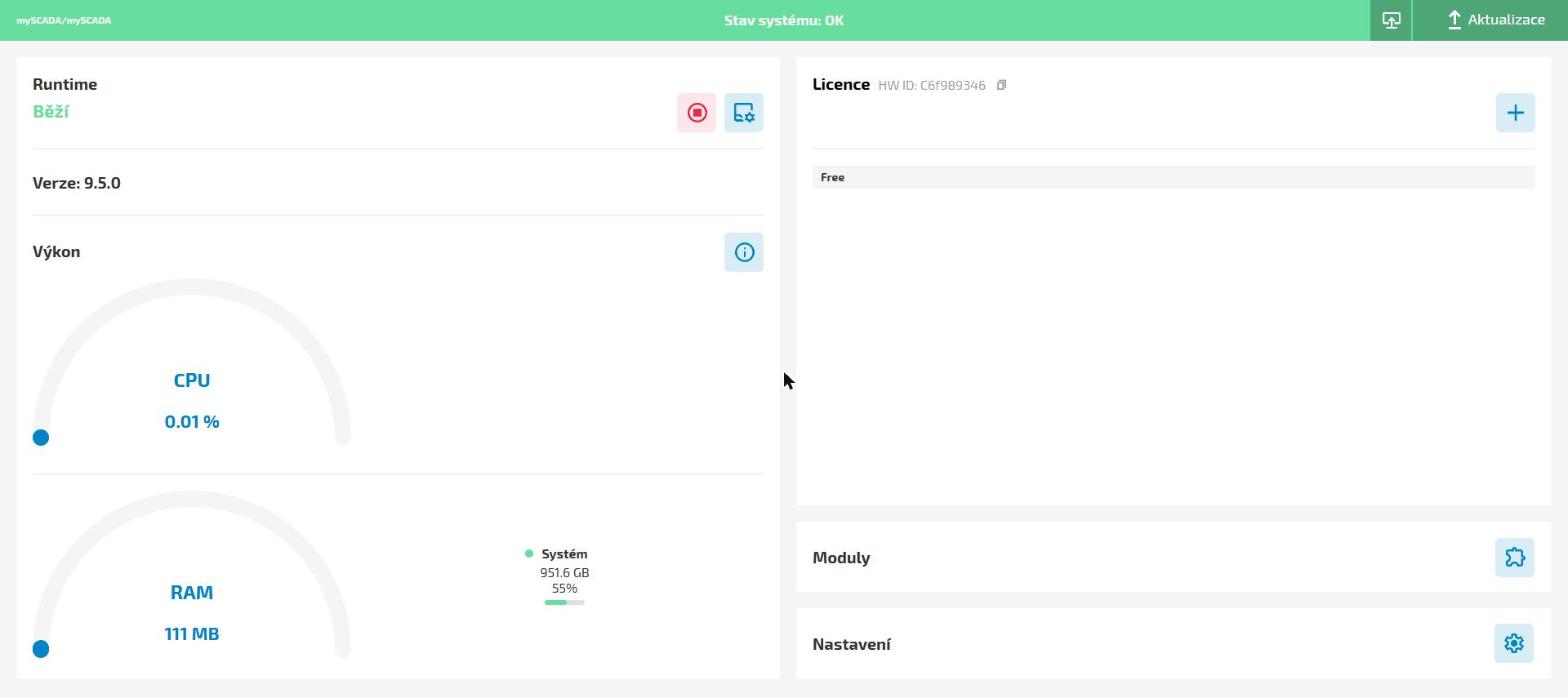
Task: Click the 0.01 % CPU value
Action: pyautogui.click(x=192, y=422)
